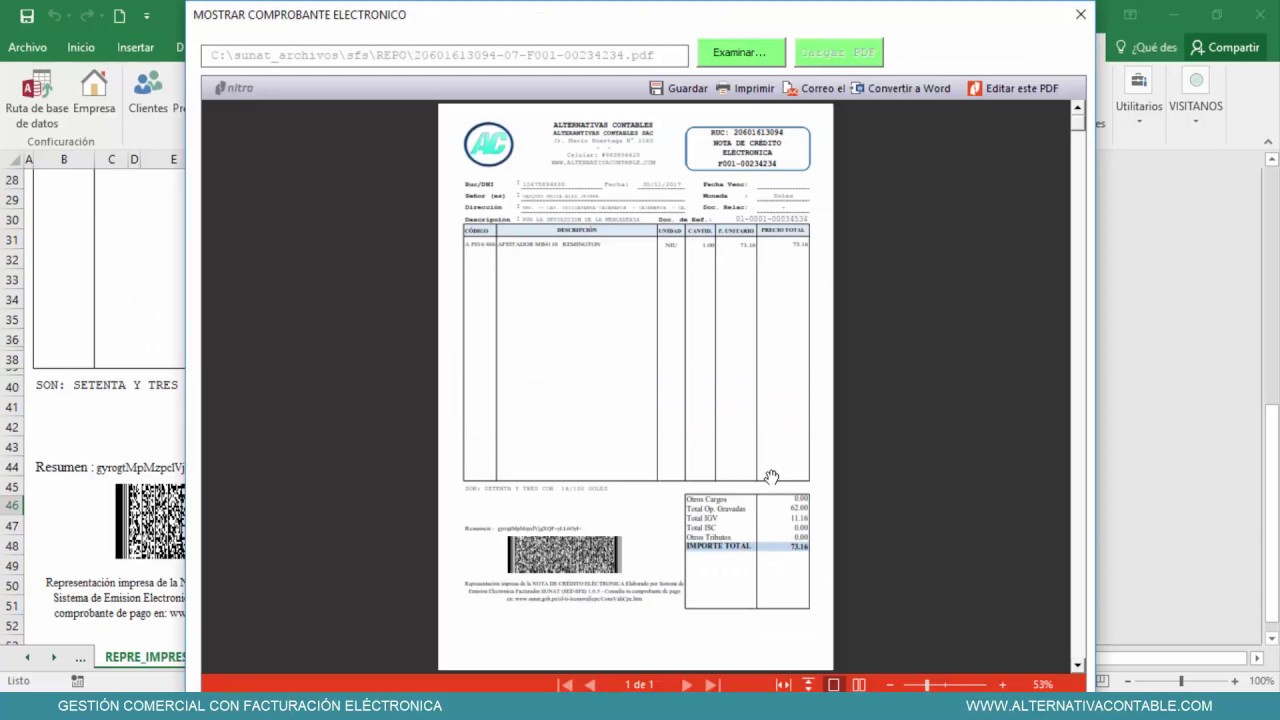Click the next sheet arrow in Excel

click(53, 657)
